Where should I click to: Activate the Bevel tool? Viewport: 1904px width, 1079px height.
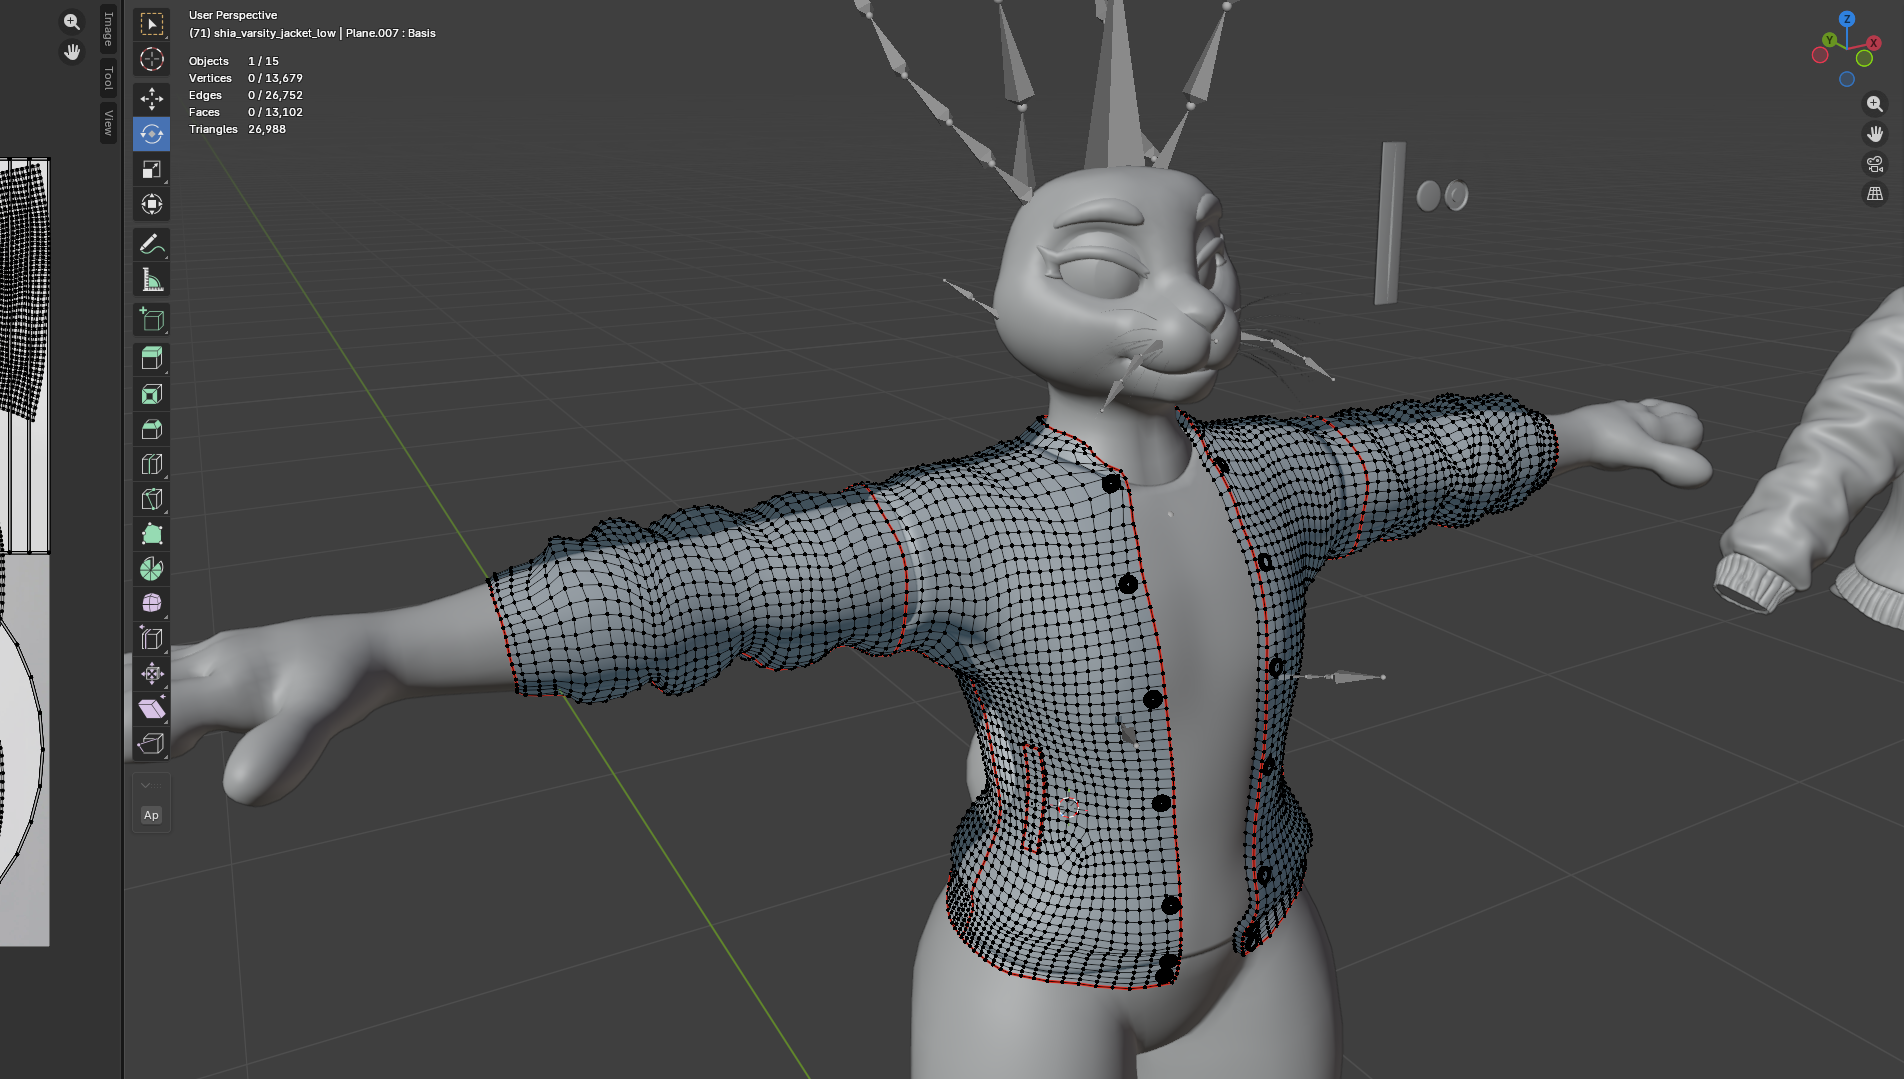coord(151,429)
